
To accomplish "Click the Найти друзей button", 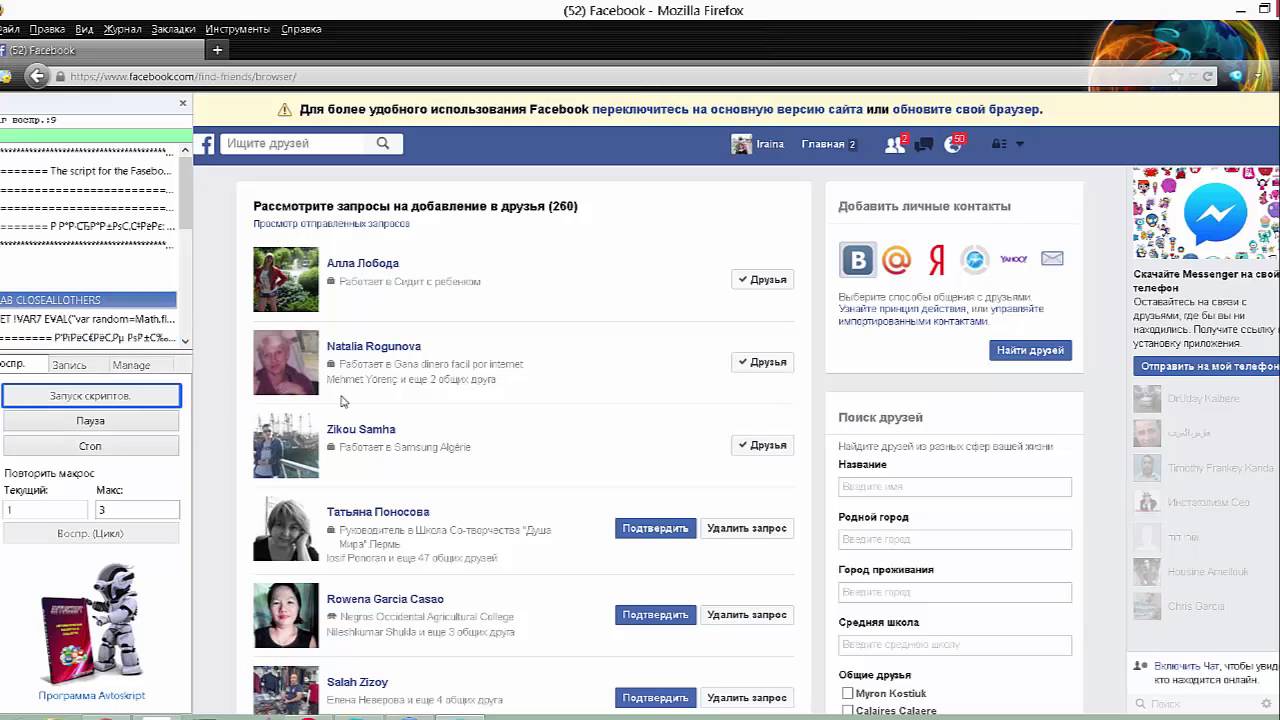I will coord(1030,350).
